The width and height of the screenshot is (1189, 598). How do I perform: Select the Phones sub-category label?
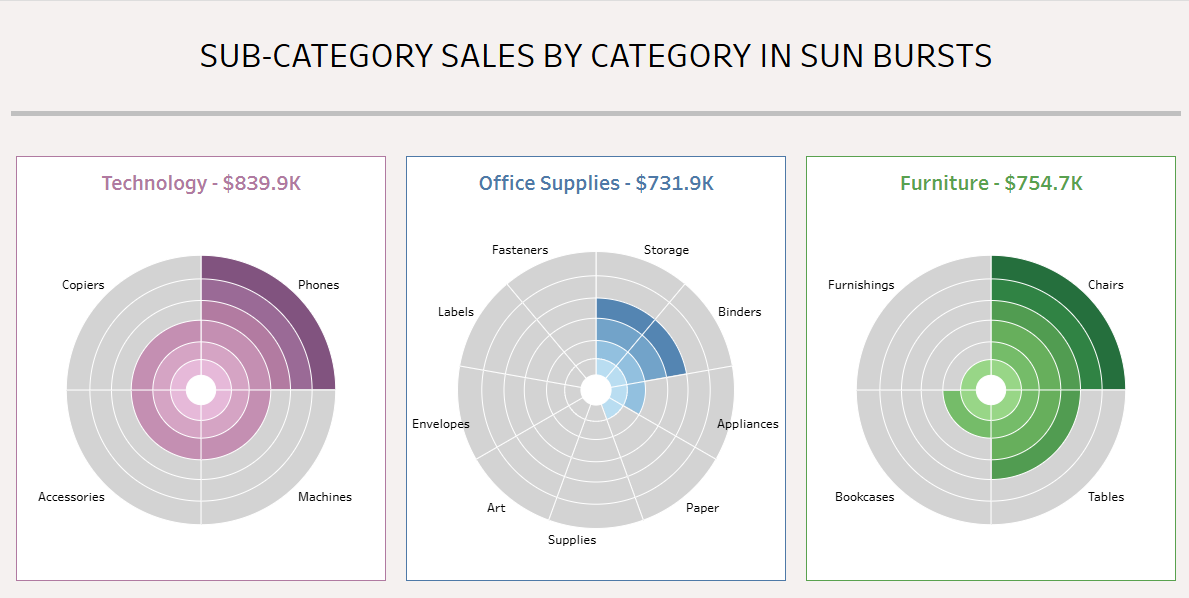click(318, 285)
